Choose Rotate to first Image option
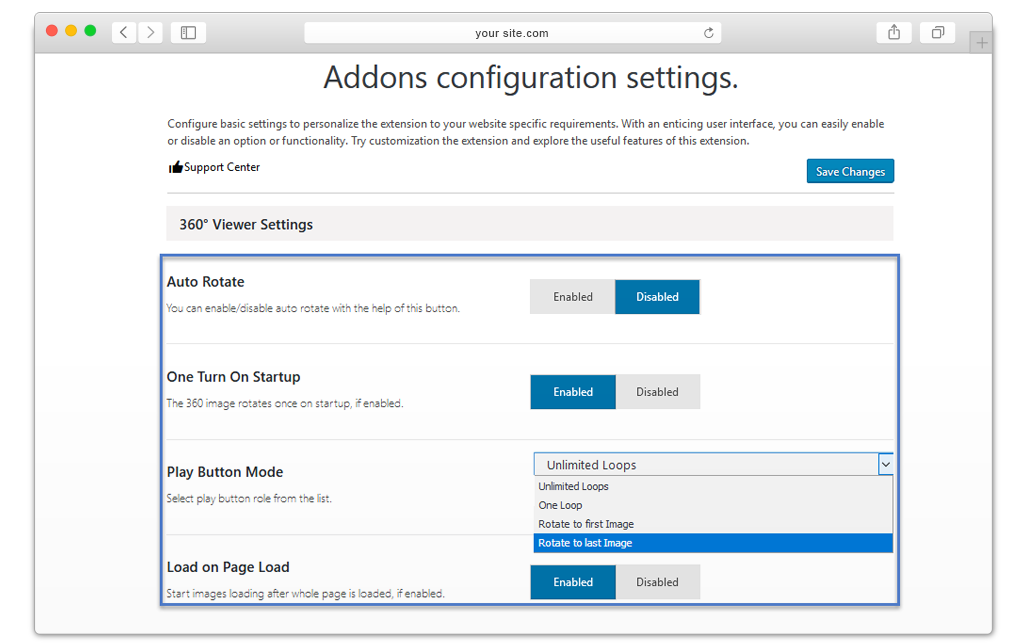1024x643 pixels. tap(713, 524)
